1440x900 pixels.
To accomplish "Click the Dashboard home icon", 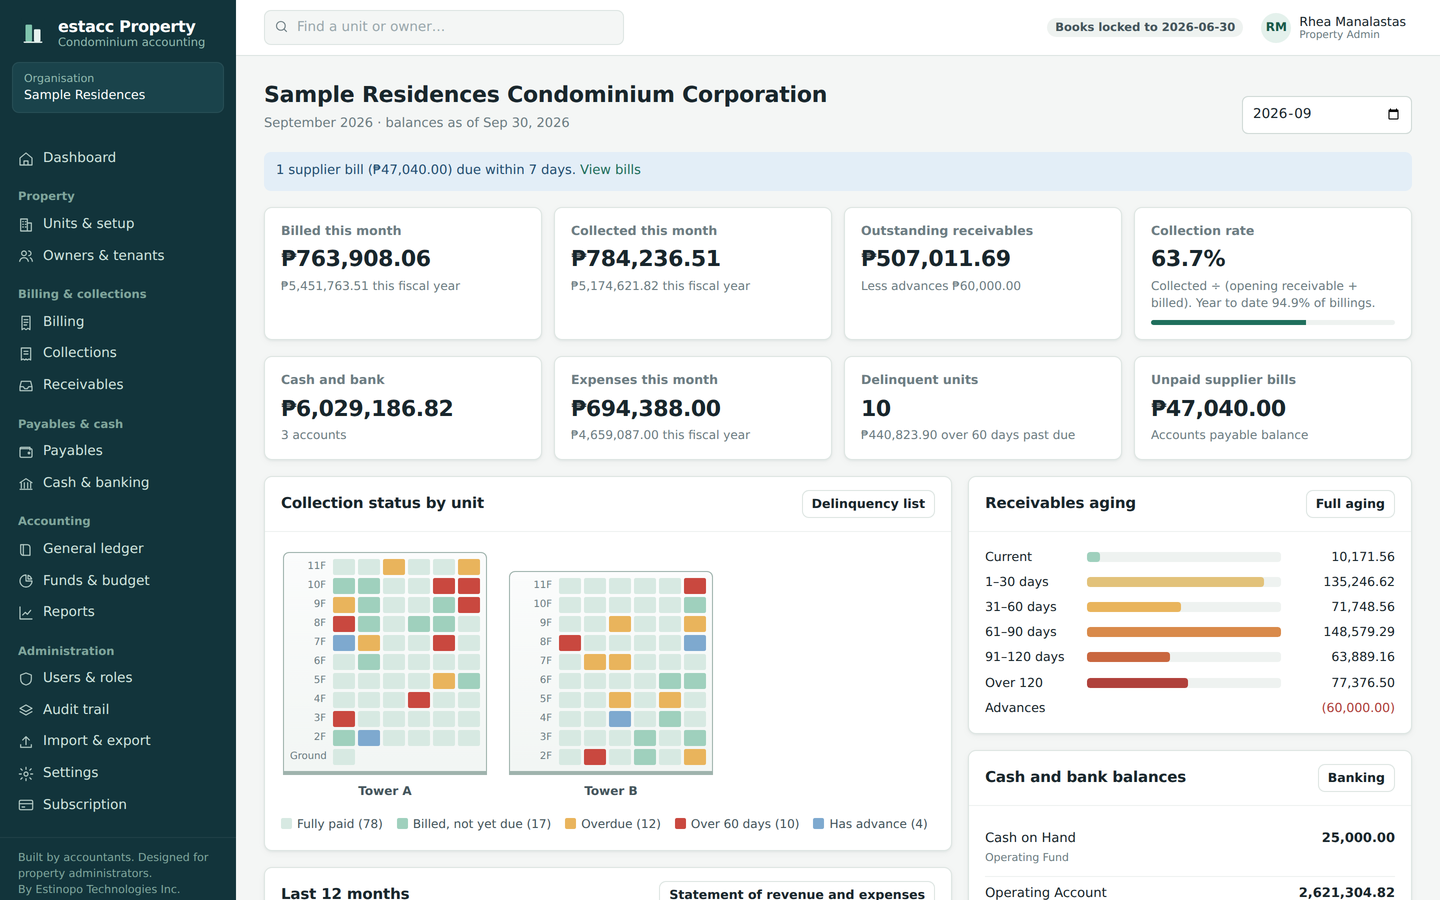I will (26, 159).
